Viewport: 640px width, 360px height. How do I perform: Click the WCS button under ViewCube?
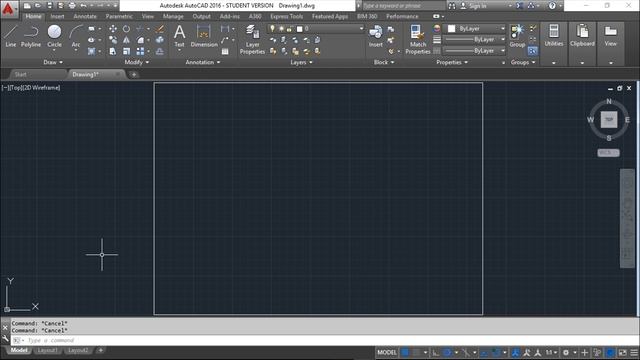(608, 153)
